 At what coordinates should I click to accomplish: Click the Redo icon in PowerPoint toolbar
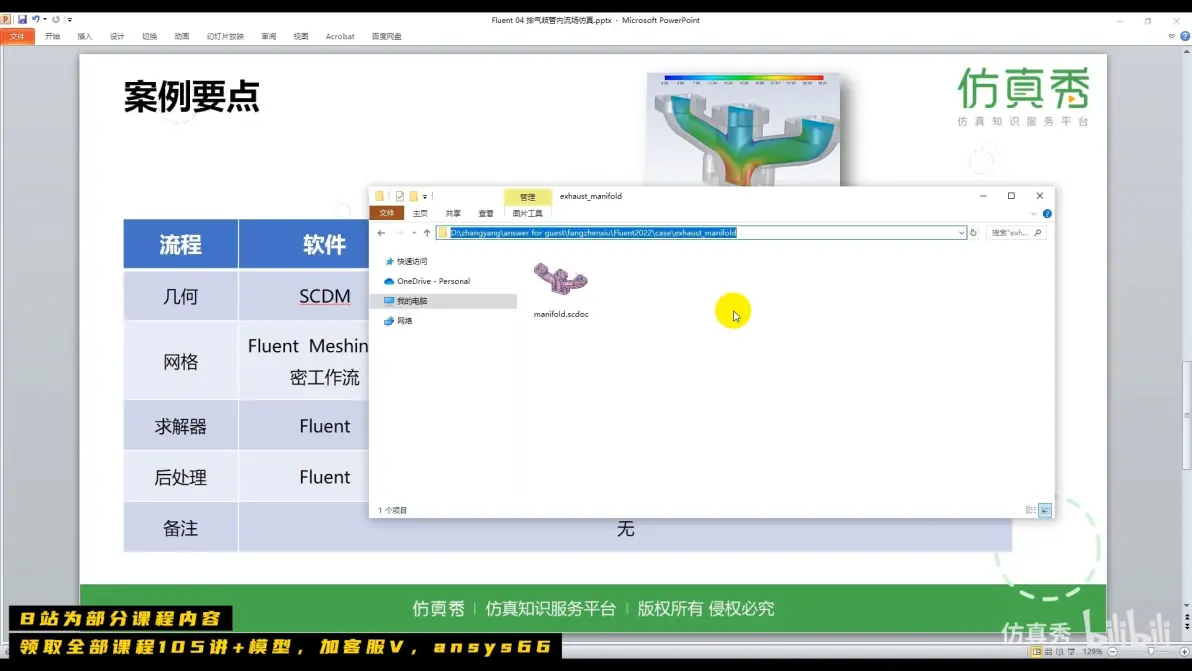(x=55, y=20)
